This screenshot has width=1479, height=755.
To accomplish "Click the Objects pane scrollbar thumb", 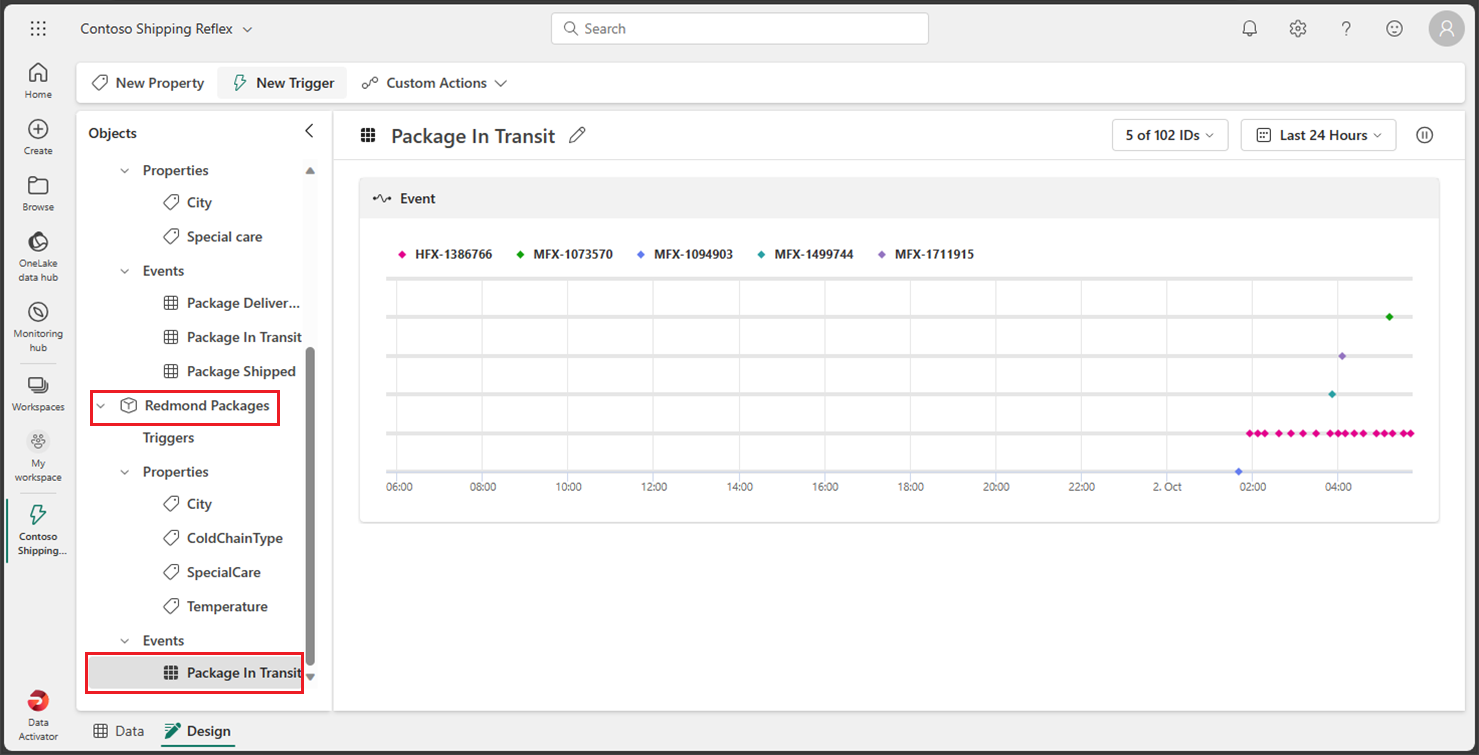I will (310, 506).
